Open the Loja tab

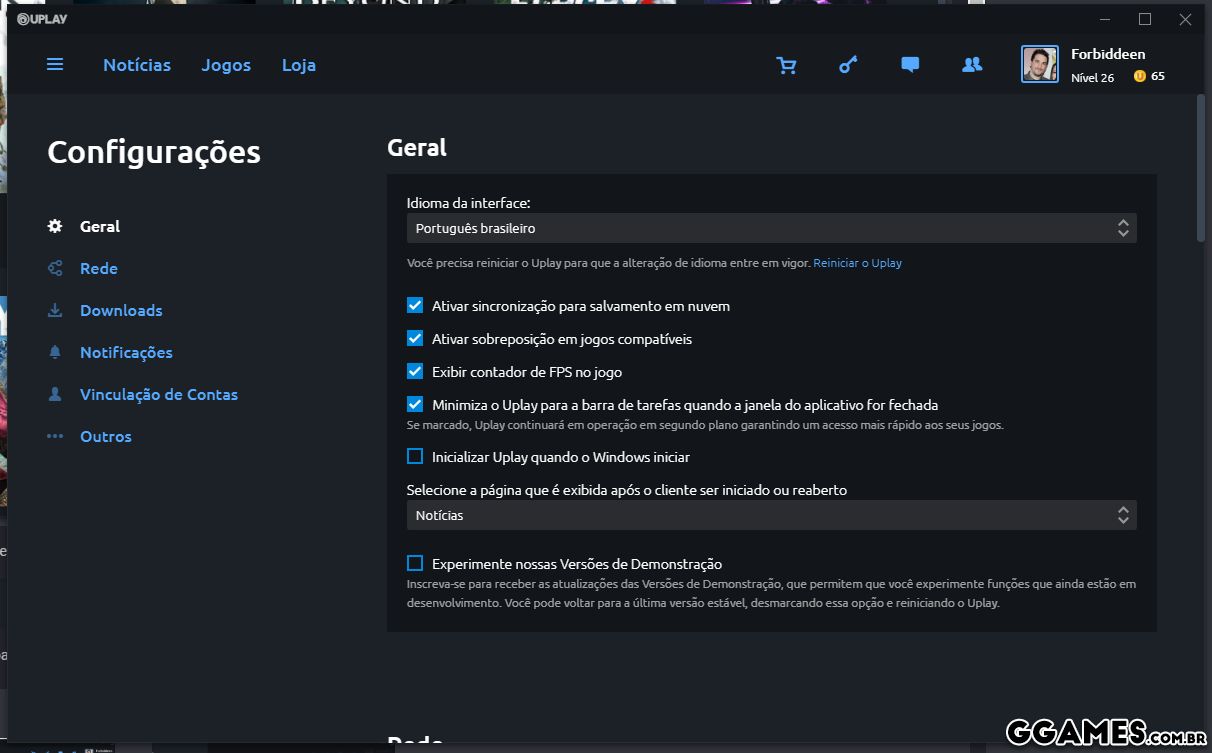299,65
